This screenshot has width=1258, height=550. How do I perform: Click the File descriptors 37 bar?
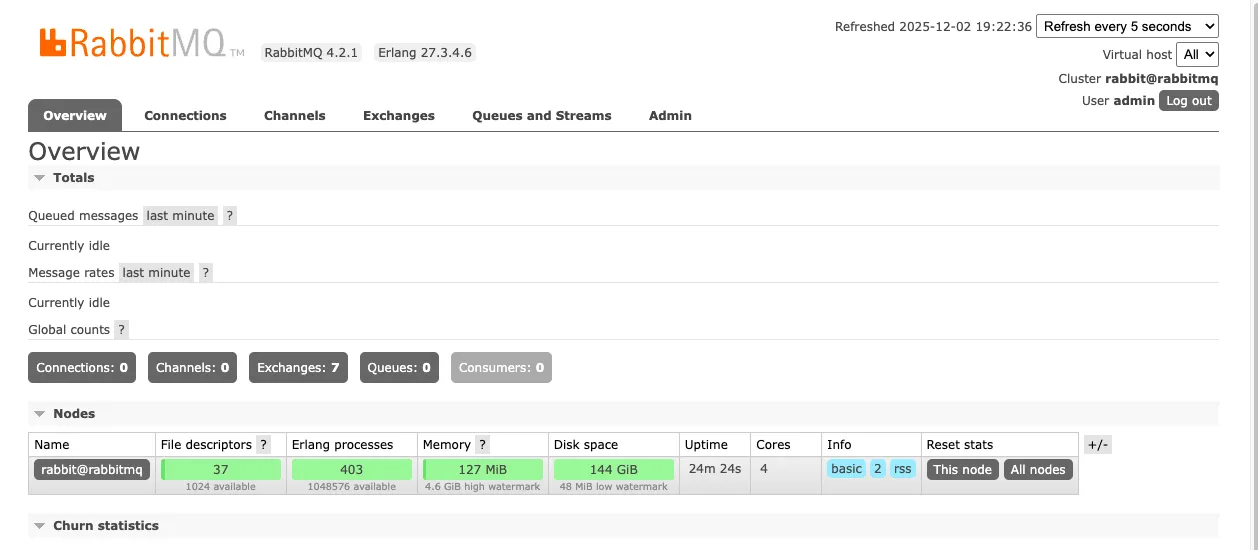[221, 470]
